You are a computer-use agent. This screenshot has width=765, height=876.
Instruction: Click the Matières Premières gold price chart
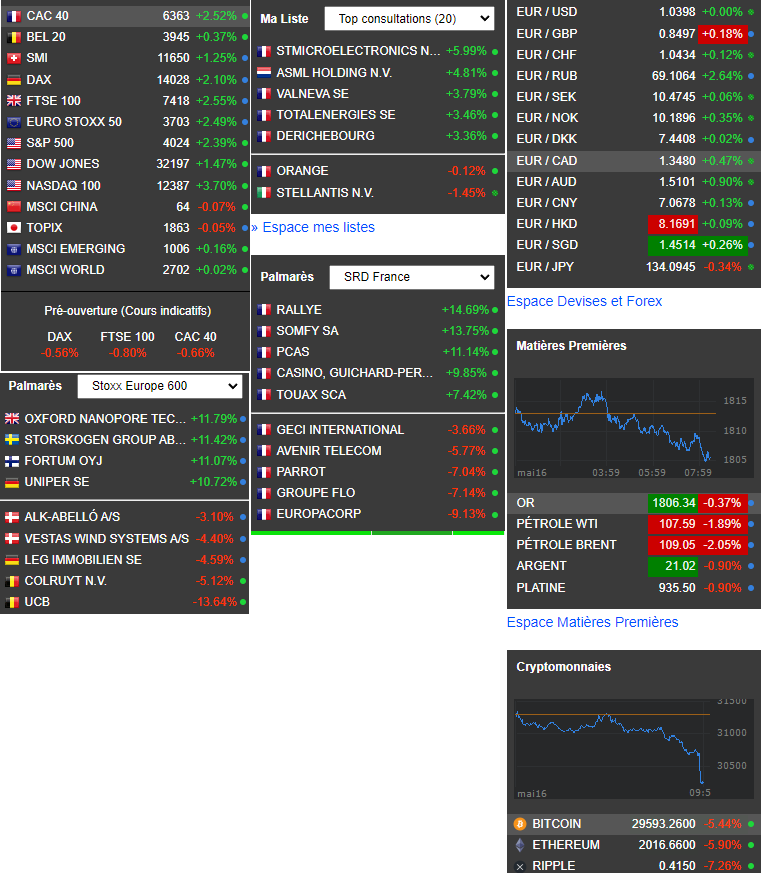634,428
